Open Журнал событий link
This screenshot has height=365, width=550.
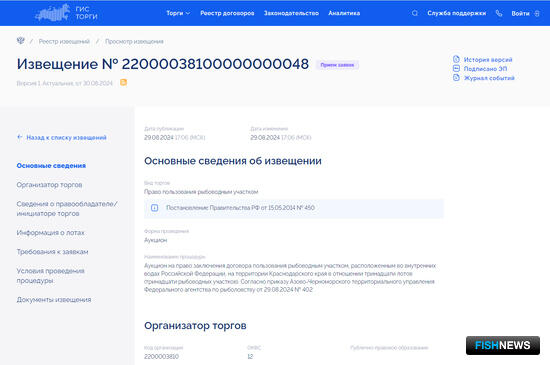click(489, 78)
